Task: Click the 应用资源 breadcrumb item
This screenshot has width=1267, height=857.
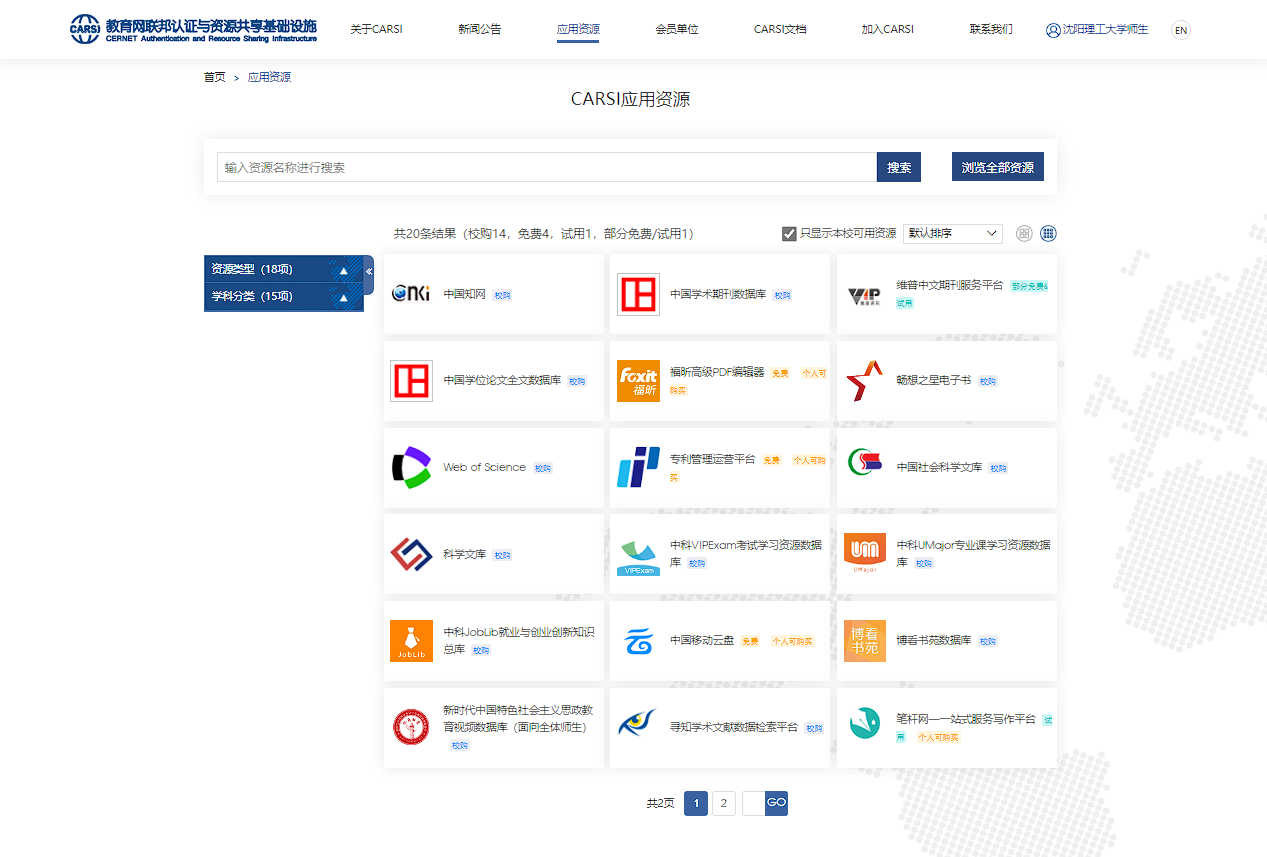Action: coord(269,77)
